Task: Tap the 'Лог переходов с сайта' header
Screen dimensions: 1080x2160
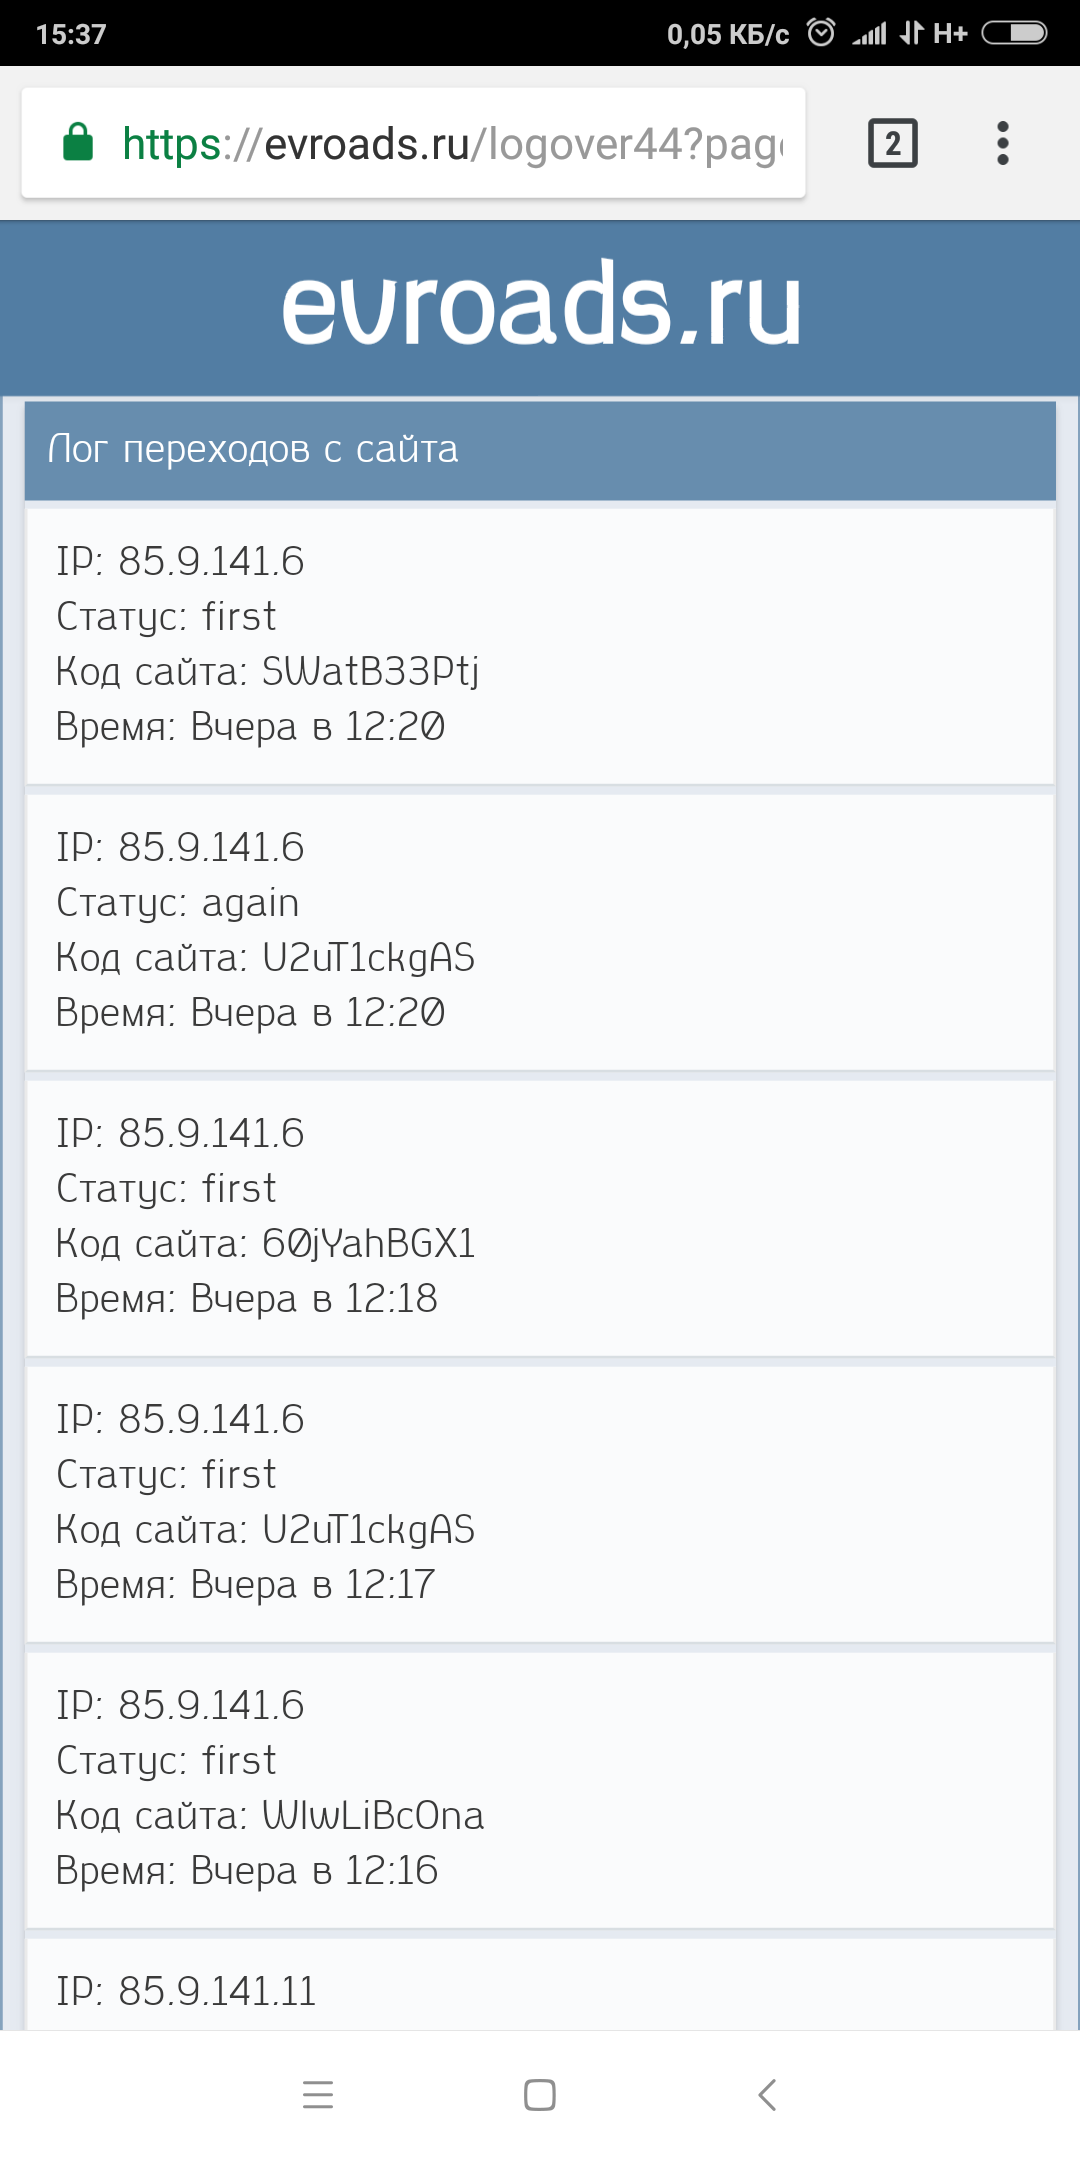Action: click(x=540, y=450)
